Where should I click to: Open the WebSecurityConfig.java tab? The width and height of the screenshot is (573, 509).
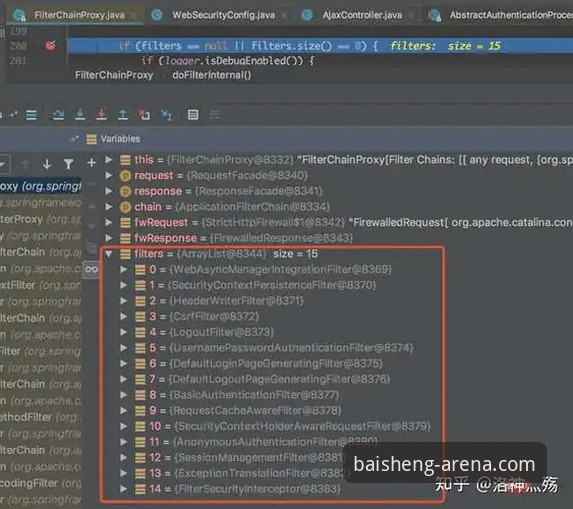[x=223, y=15]
